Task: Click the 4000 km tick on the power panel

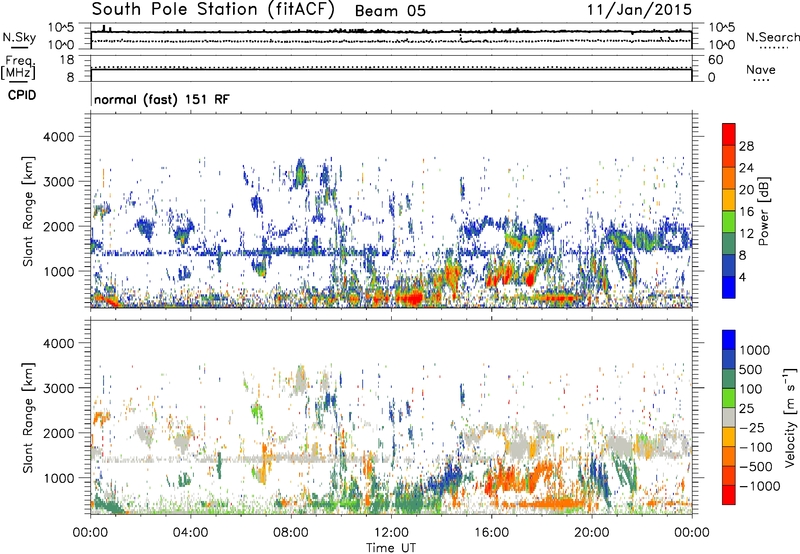Action: point(58,137)
